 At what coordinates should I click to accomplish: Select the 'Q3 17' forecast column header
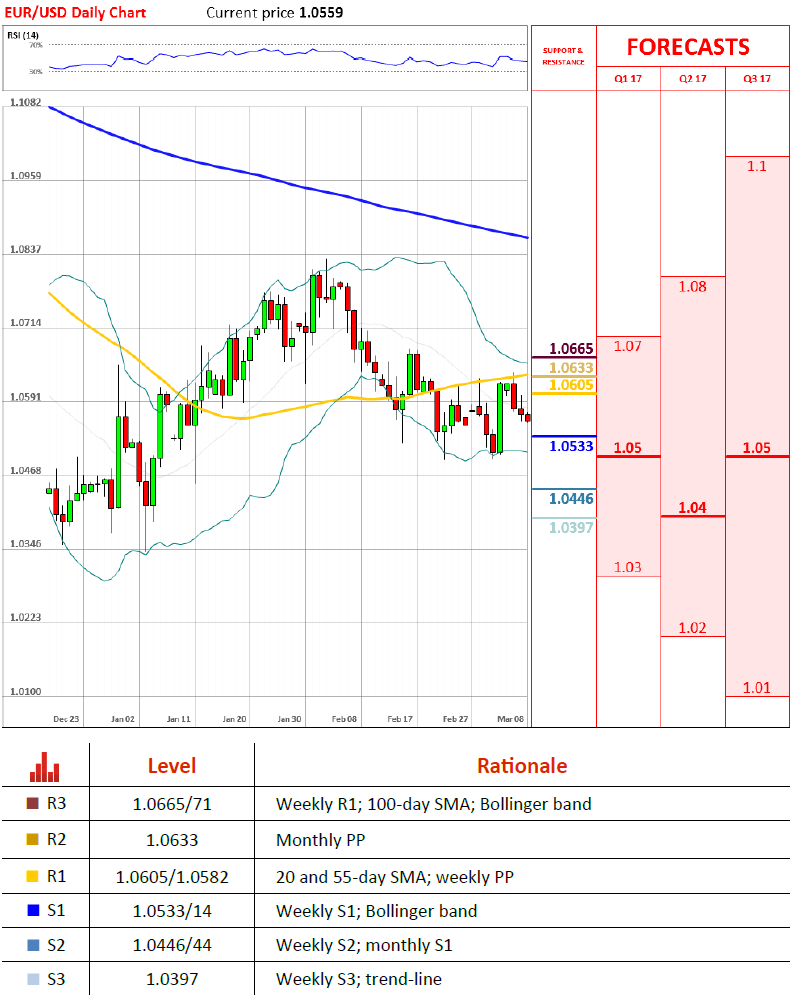coord(757,79)
